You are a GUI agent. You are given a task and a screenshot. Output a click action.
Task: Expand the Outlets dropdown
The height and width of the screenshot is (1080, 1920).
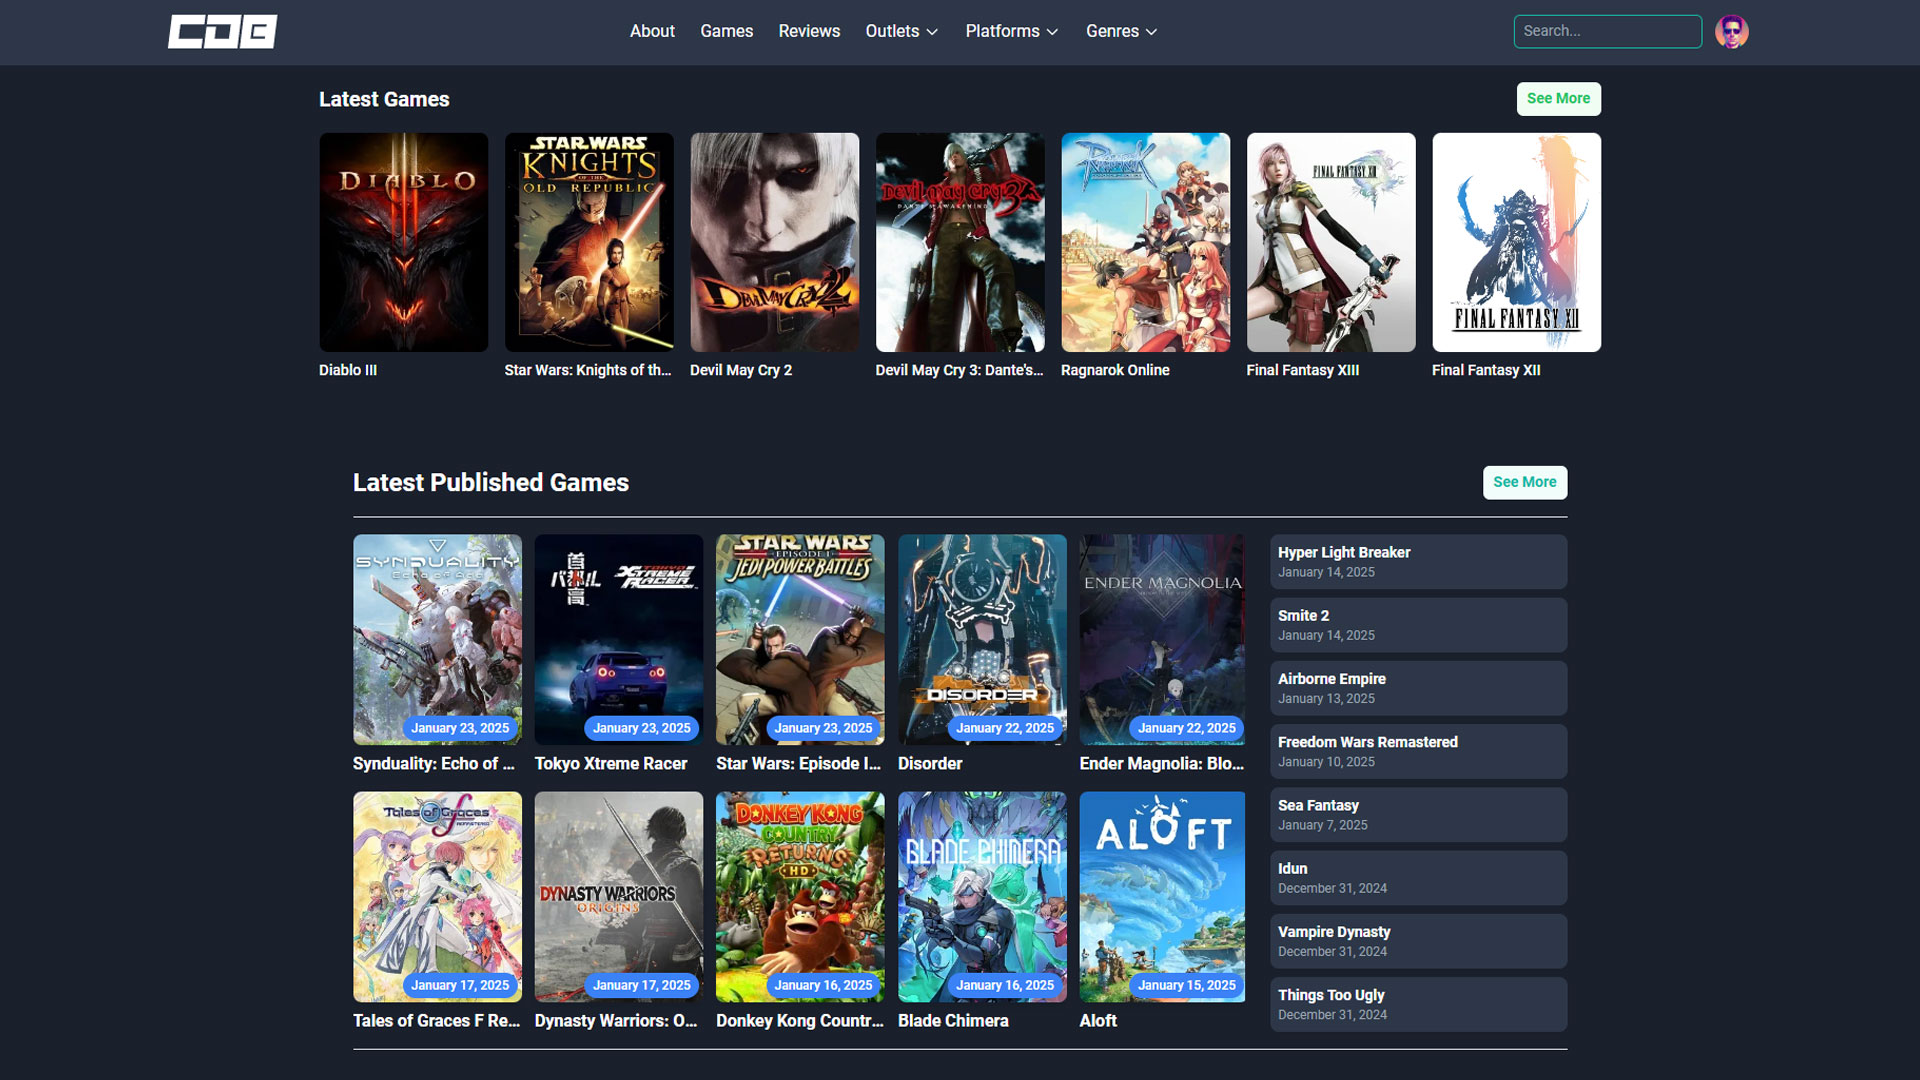[902, 31]
